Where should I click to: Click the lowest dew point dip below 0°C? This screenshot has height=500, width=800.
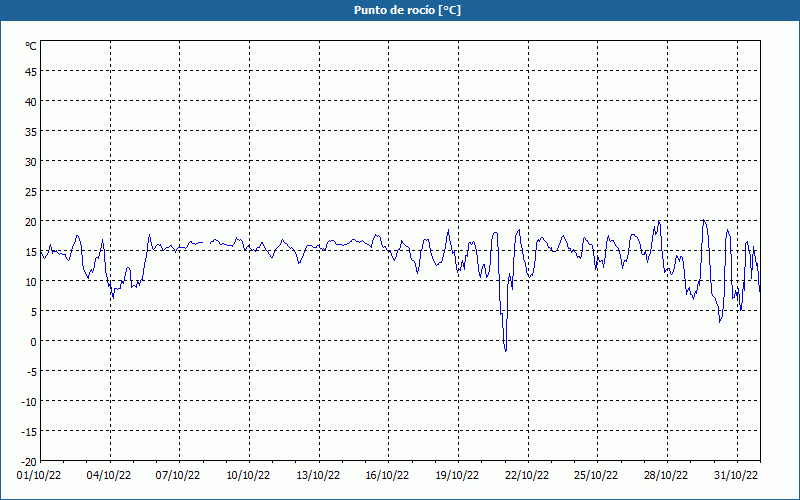506,350
